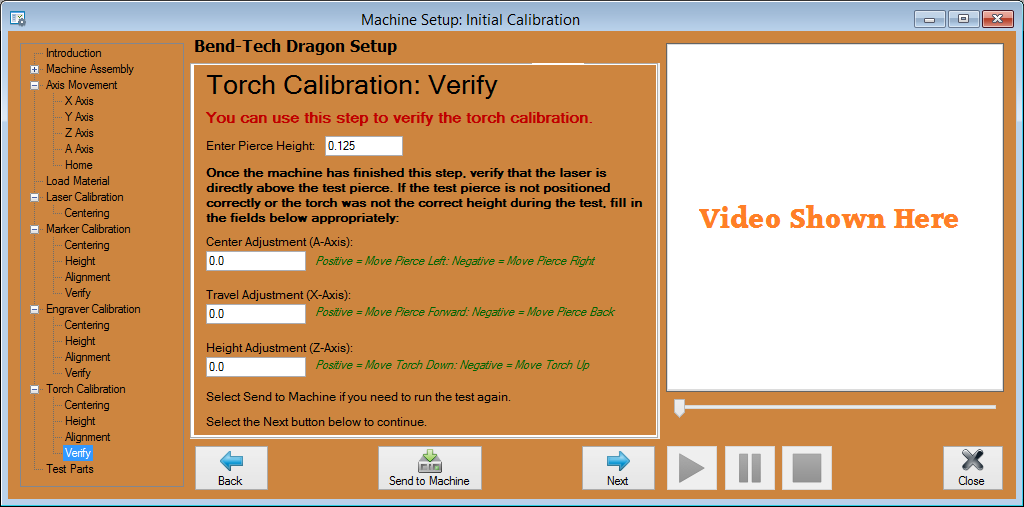Close the setup with the Close button
Screen dimensions: 1024x507
pos(972,468)
